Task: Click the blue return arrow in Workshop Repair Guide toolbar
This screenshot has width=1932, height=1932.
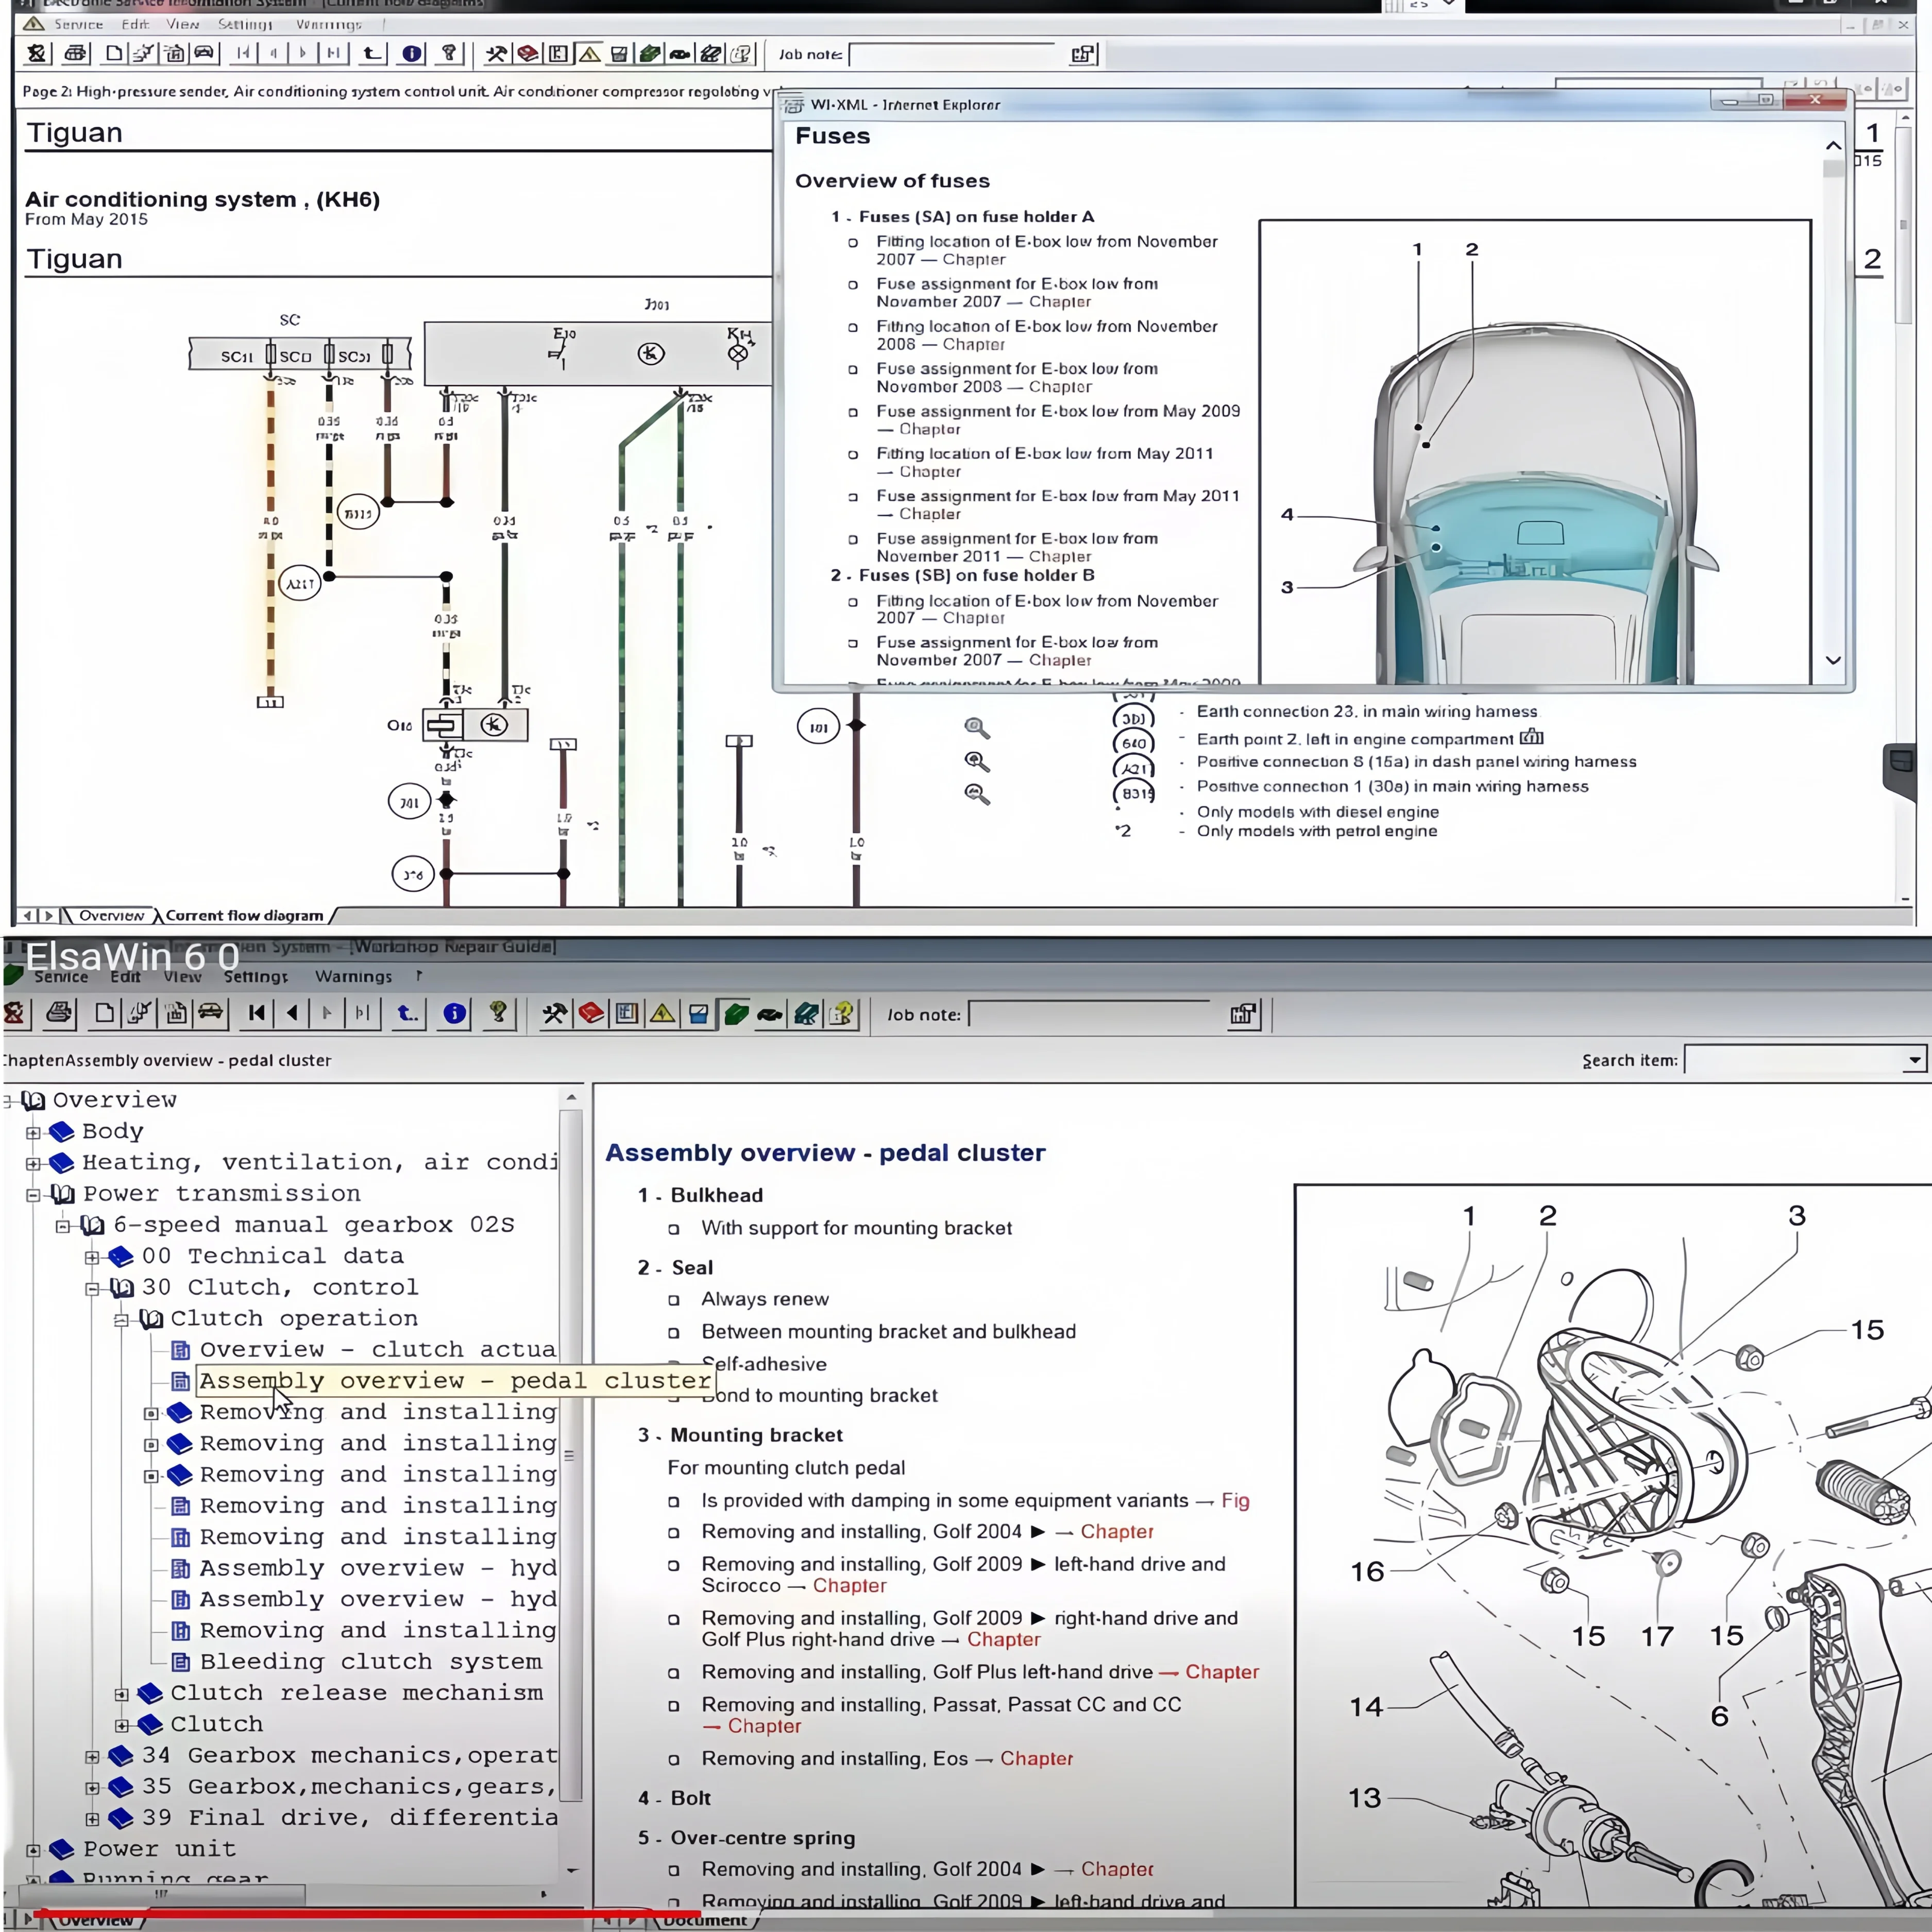Action: point(407,1013)
